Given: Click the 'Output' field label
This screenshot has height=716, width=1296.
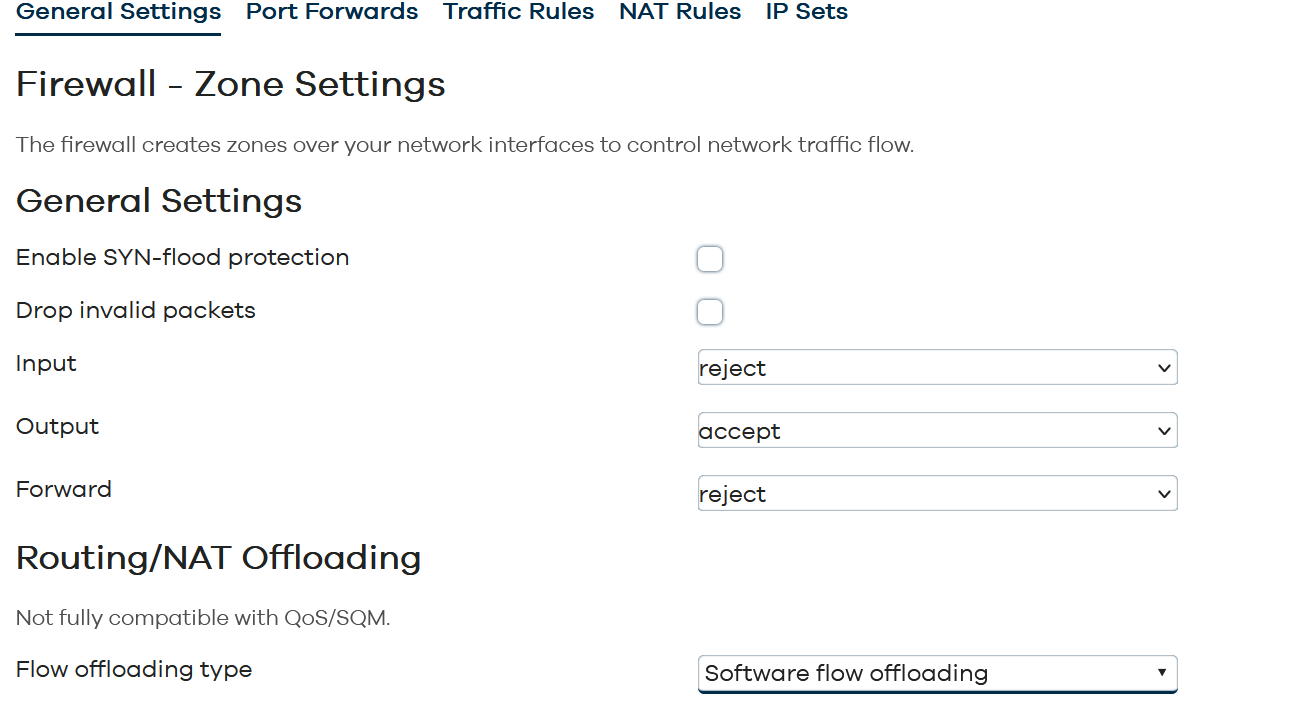Looking at the screenshot, I should pos(57,427).
